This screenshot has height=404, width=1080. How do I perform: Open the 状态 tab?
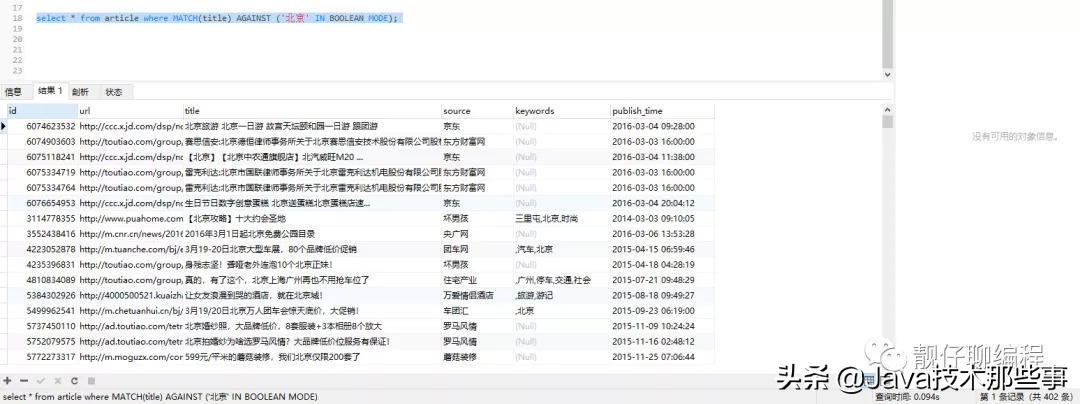(115, 92)
